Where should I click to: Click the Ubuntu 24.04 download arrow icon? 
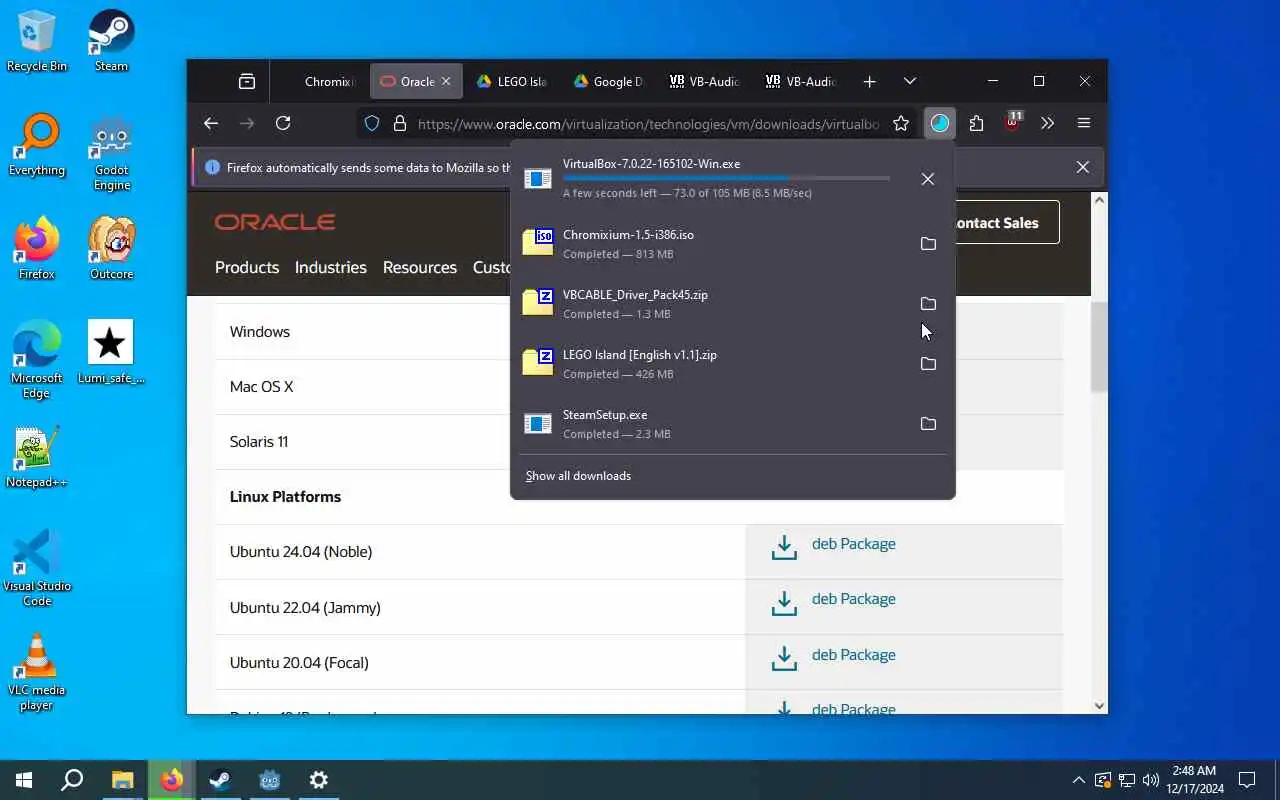click(x=784, y=547)
